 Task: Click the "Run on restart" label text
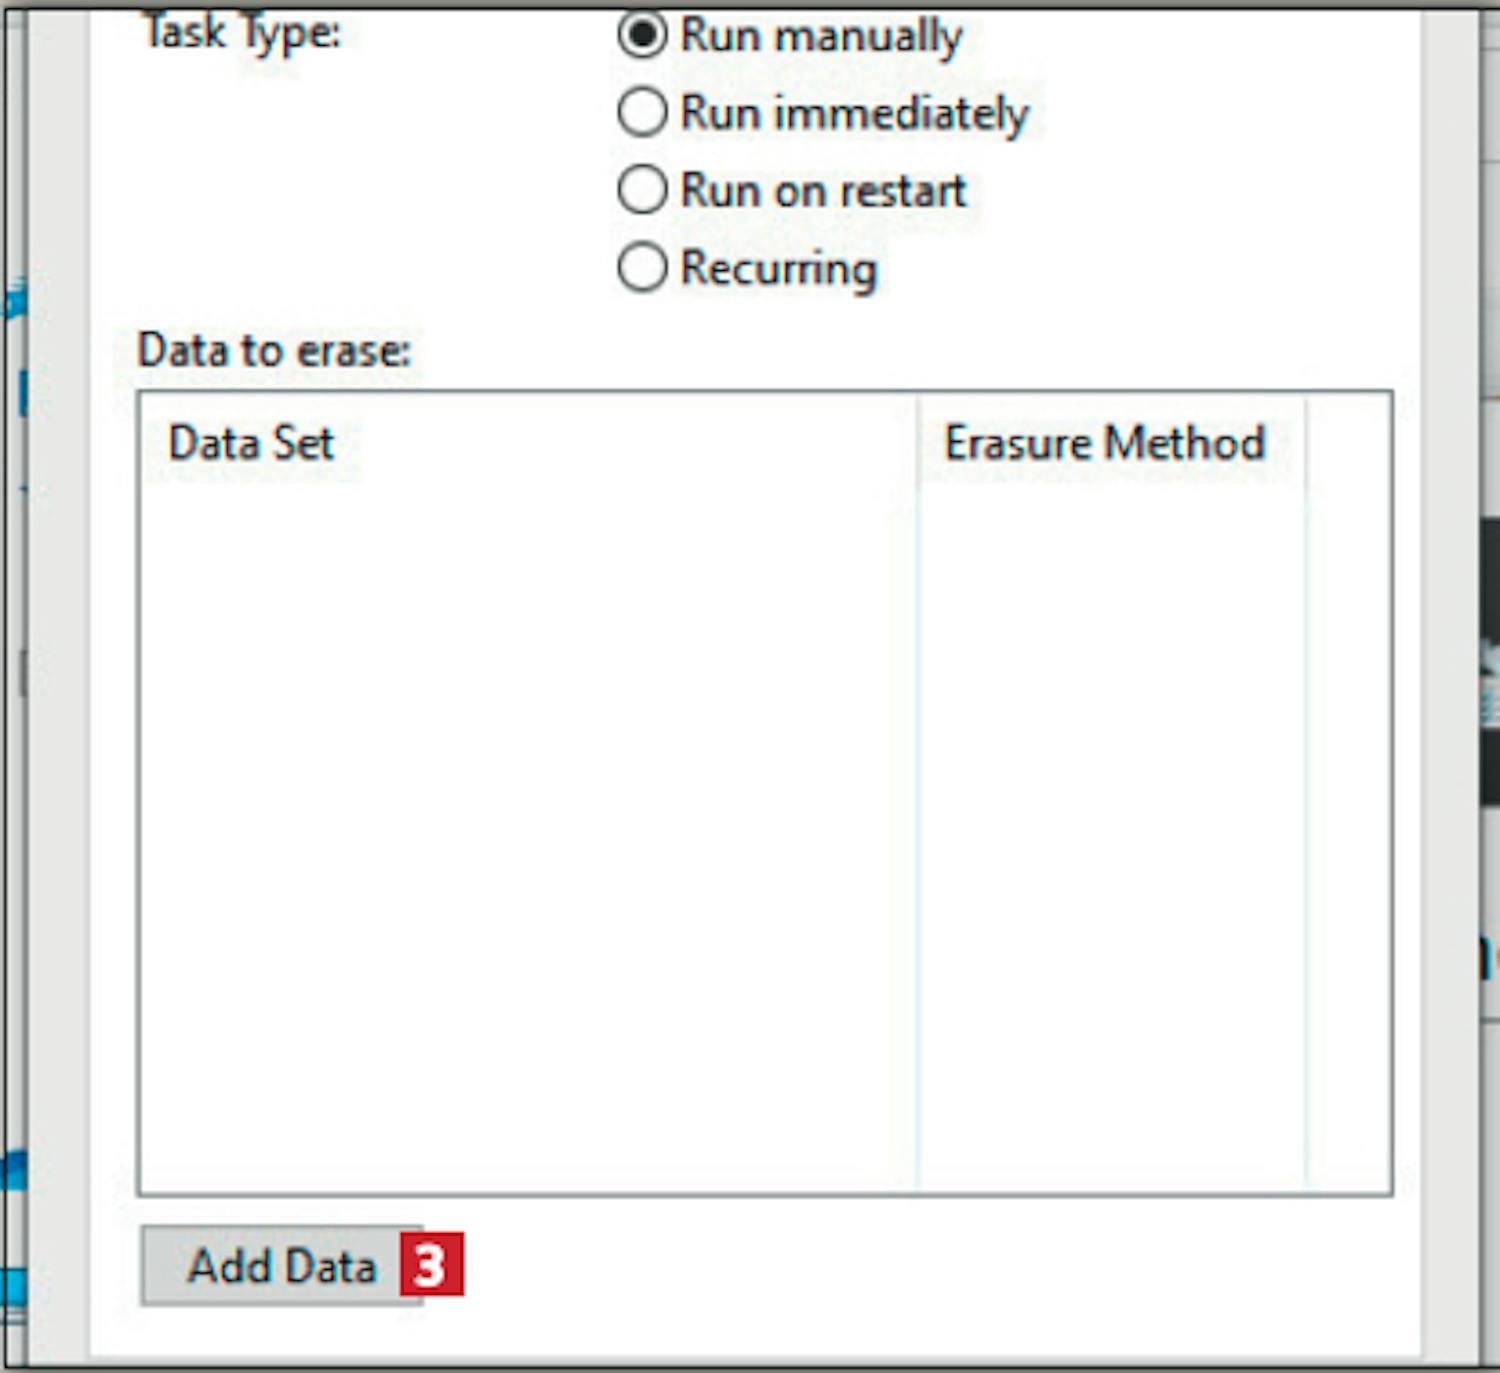pos(824,190)
